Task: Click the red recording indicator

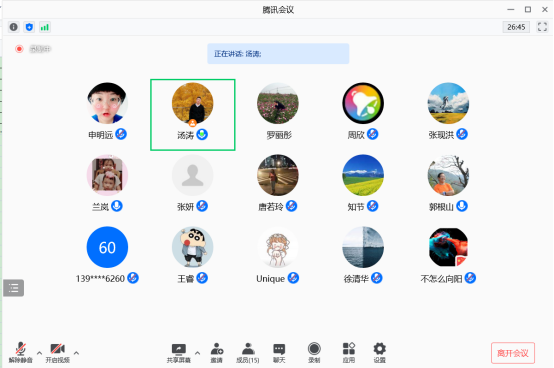Action: [x=19, y=49]
